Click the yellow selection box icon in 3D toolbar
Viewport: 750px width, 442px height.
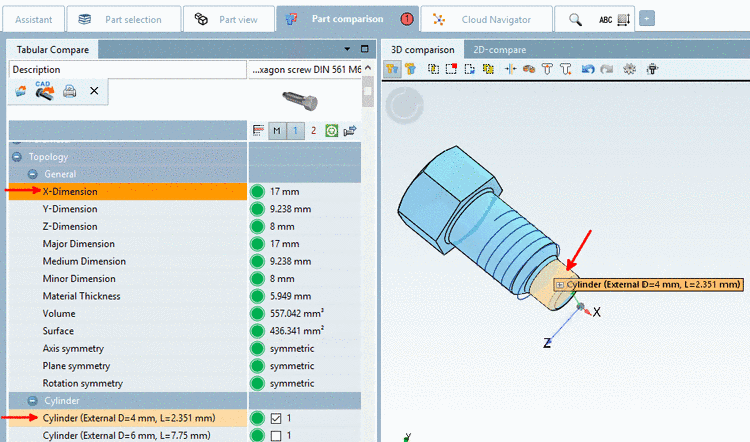click(x=433, y=69)
